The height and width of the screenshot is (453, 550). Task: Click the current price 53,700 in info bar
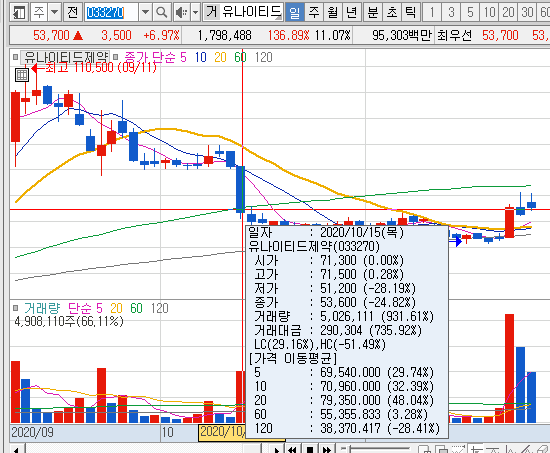pos(51,35)
